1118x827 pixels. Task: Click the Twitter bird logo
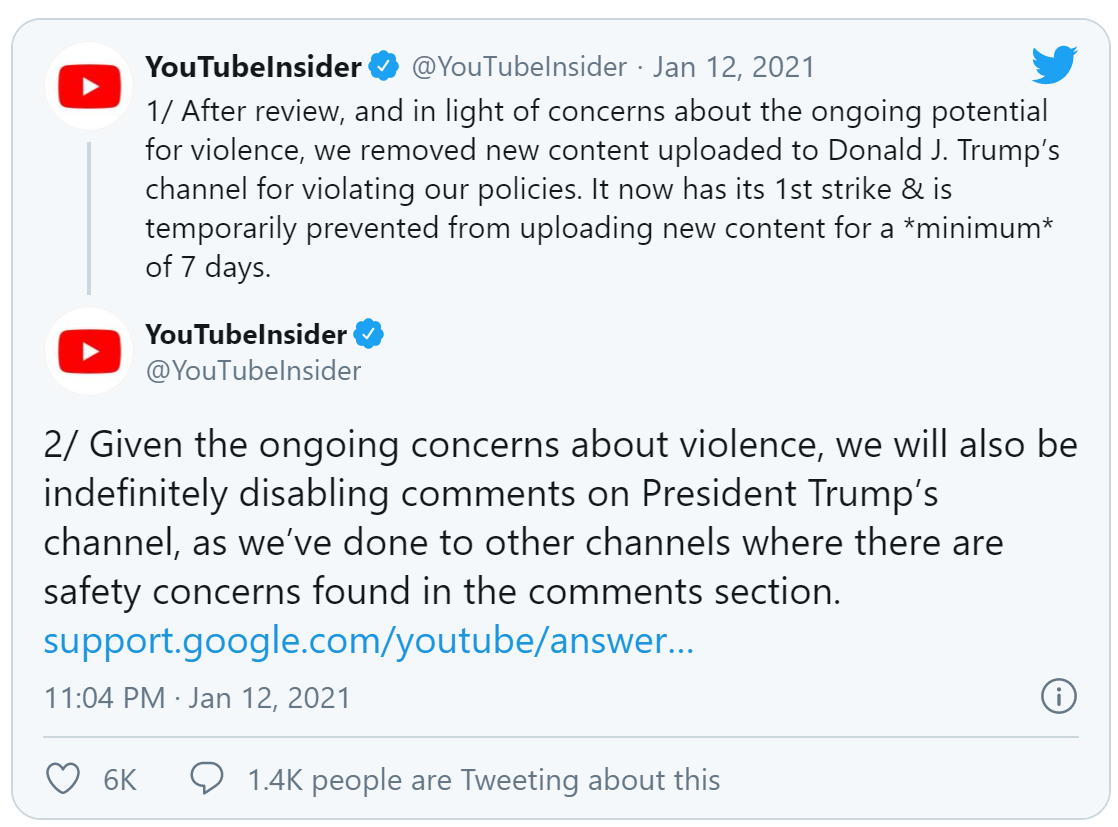point(1054,65)
